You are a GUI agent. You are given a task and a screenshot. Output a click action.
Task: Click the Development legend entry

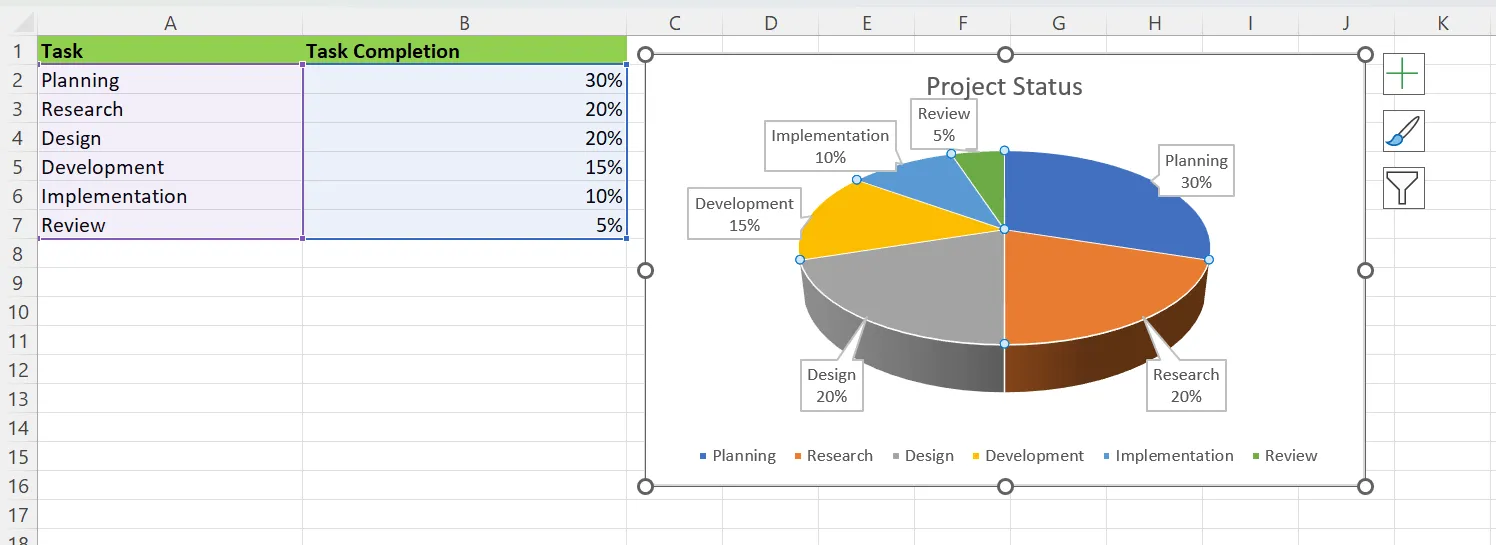(1027, 456)
